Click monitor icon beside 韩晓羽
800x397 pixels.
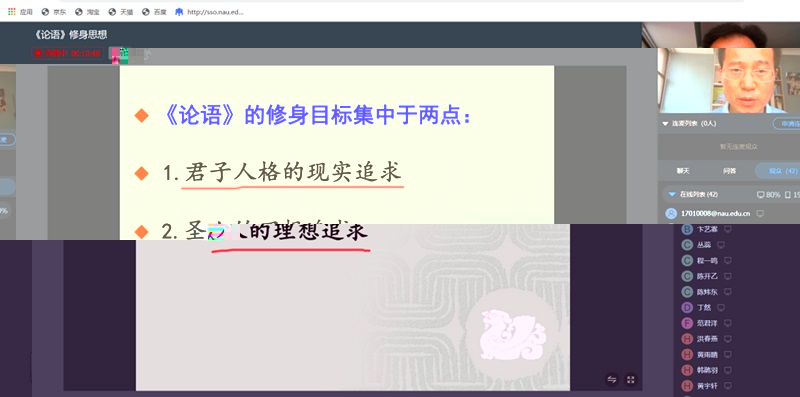pos(728,370)
